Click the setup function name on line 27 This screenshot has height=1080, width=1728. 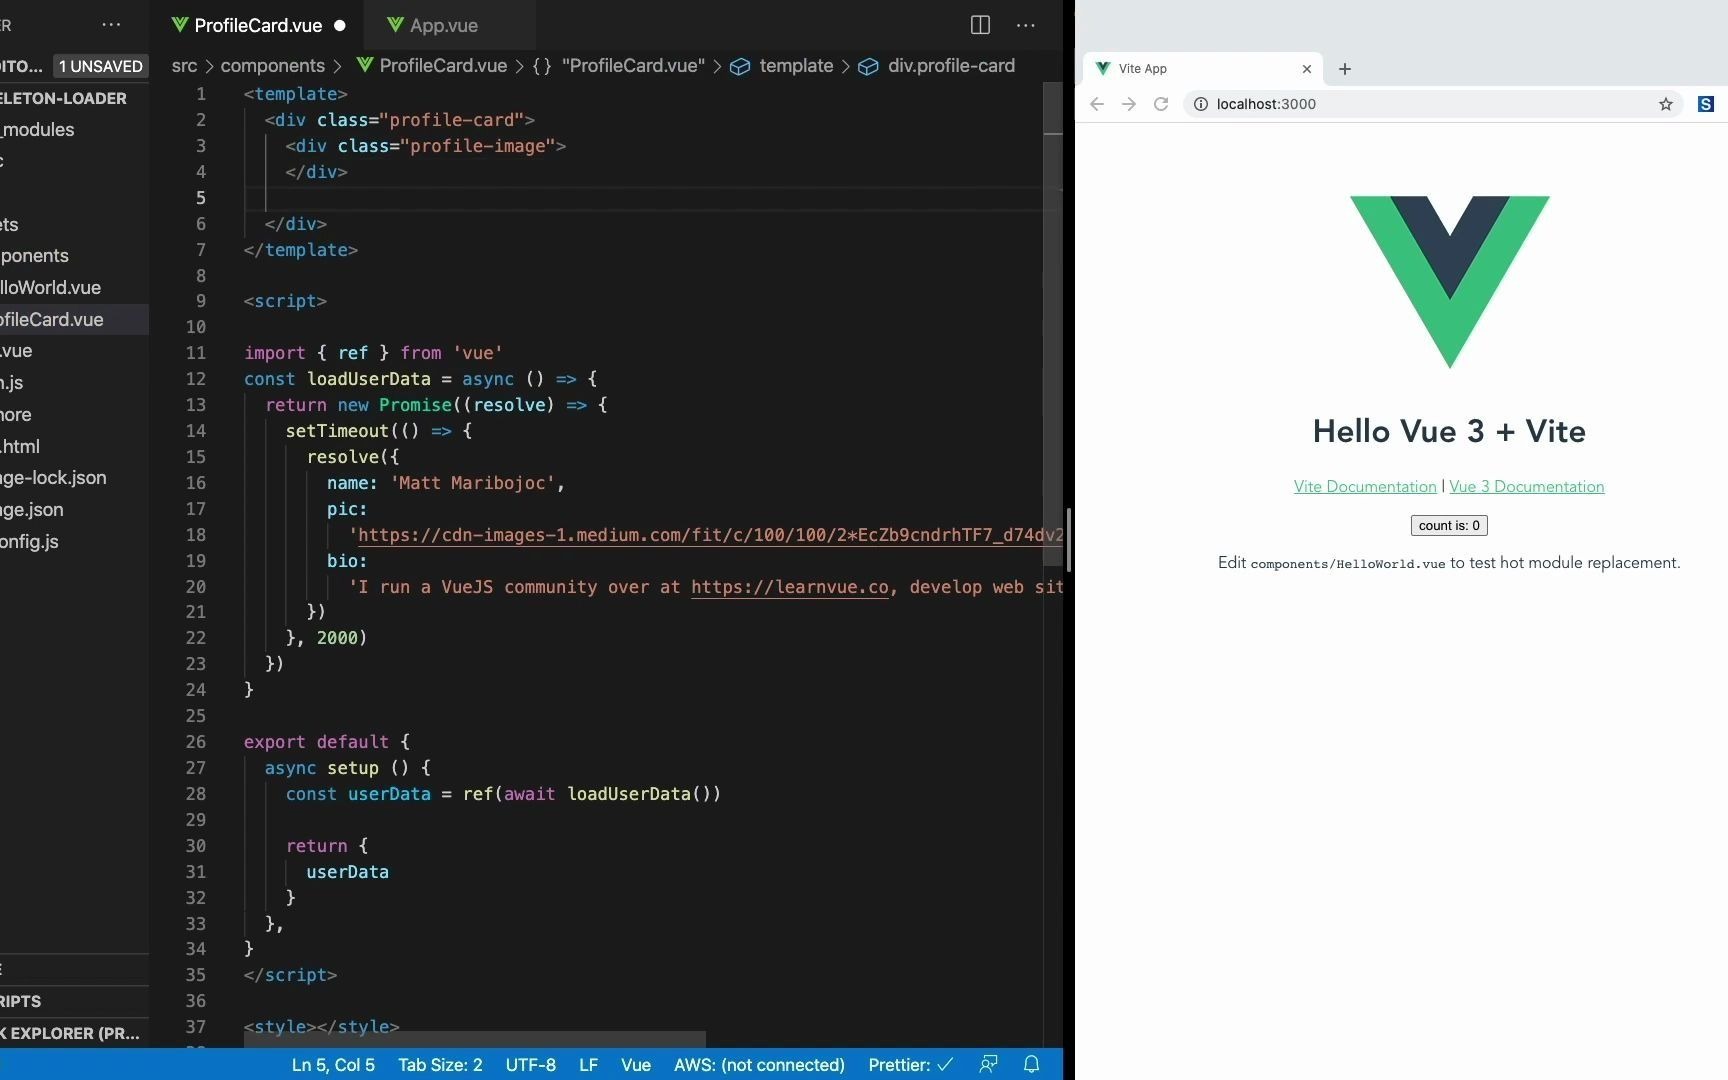click(x=353, y=768)
